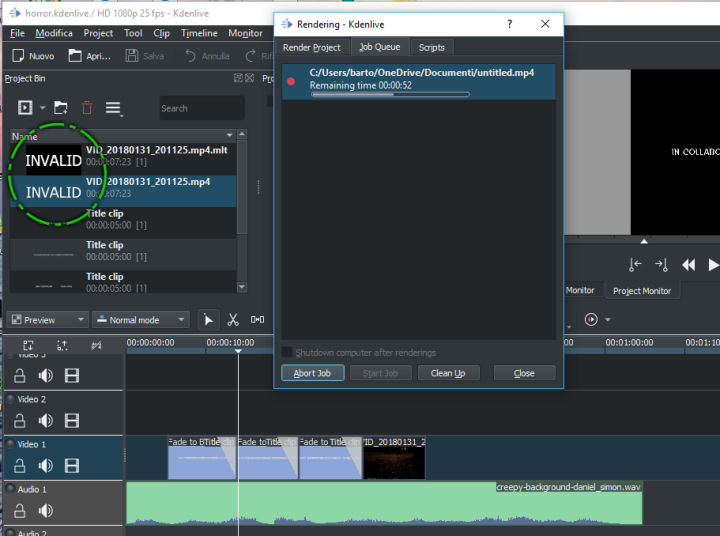The image size is (720, 536).
Task: Select the creepy-background-daniel_simon.wav audio clip
Action: tap(384, 503)
